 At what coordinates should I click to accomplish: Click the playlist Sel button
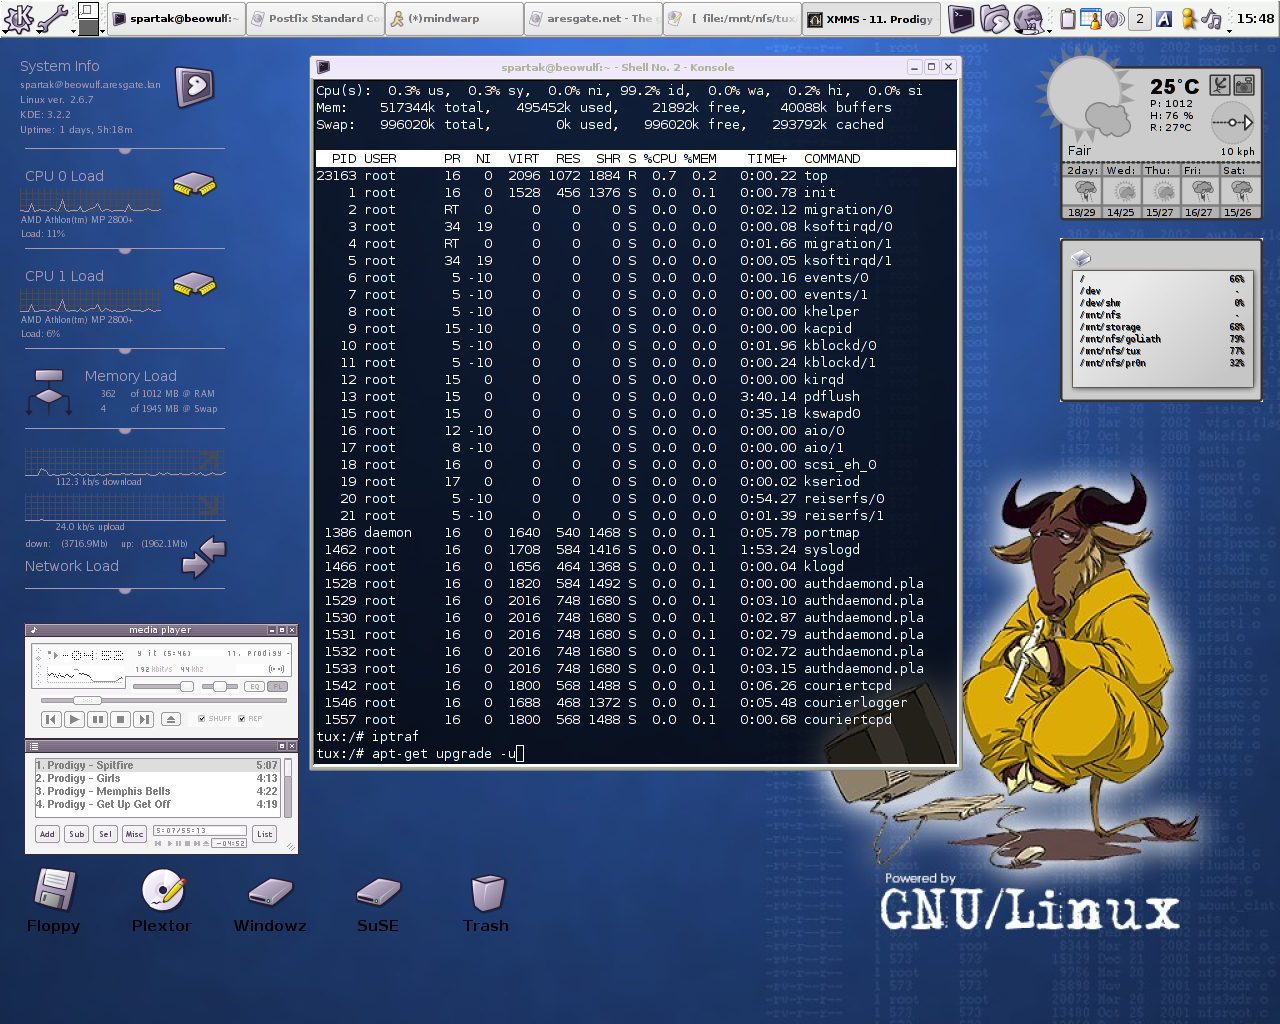tap(105, 834)
